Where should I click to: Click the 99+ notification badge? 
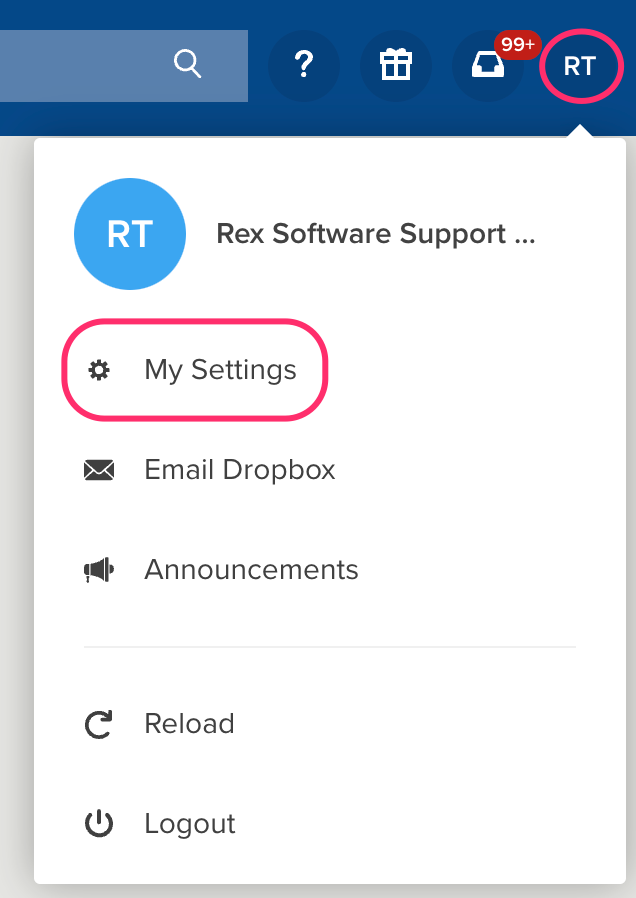[x=518, y=44]
